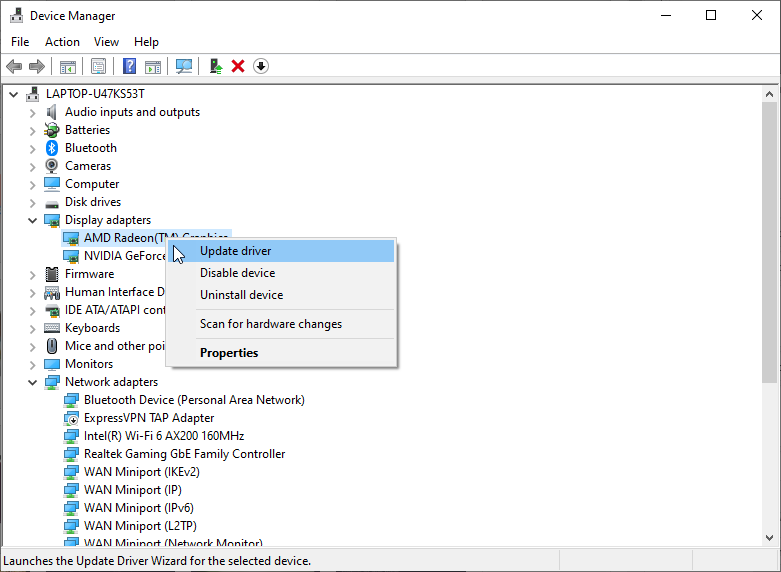The width and height of the screenshot is (781, 572).
Task: Select Uninstall device in context menu
Action: [241, 295]
